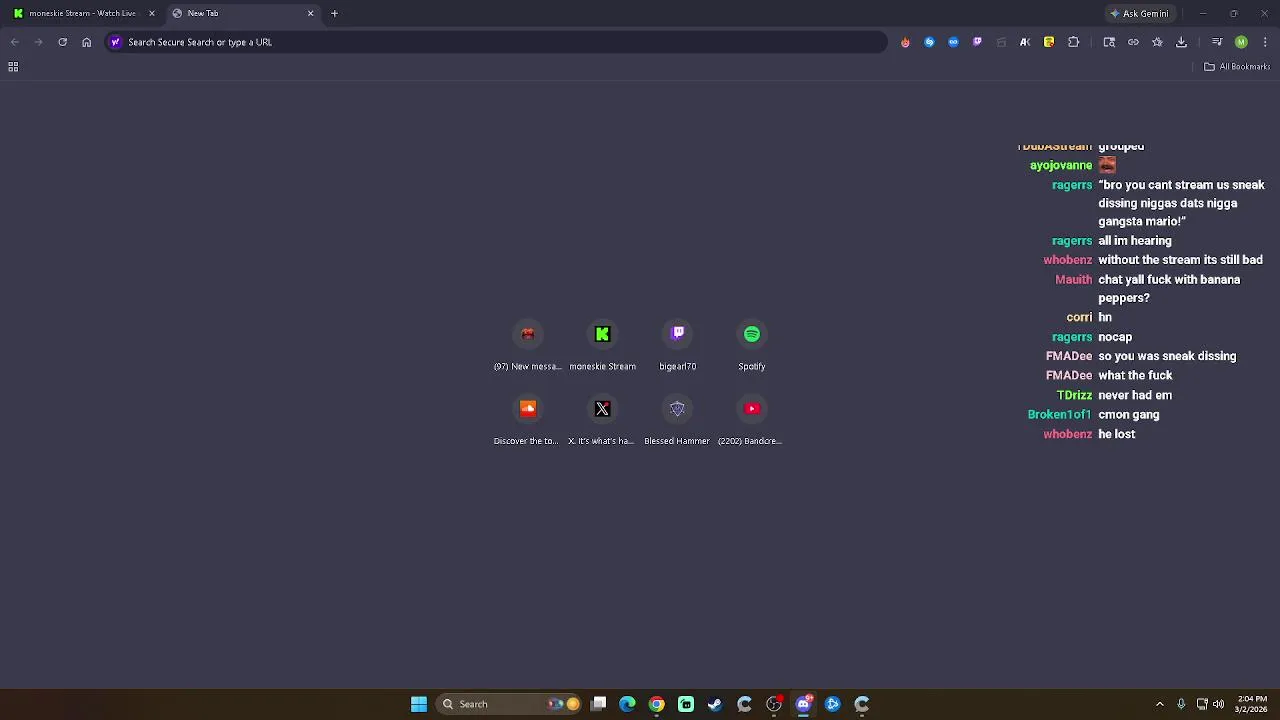The height and width of the screenshot is (720, 1280).
Task: Bookmark this tab with the star icon
Action: 1157,42
